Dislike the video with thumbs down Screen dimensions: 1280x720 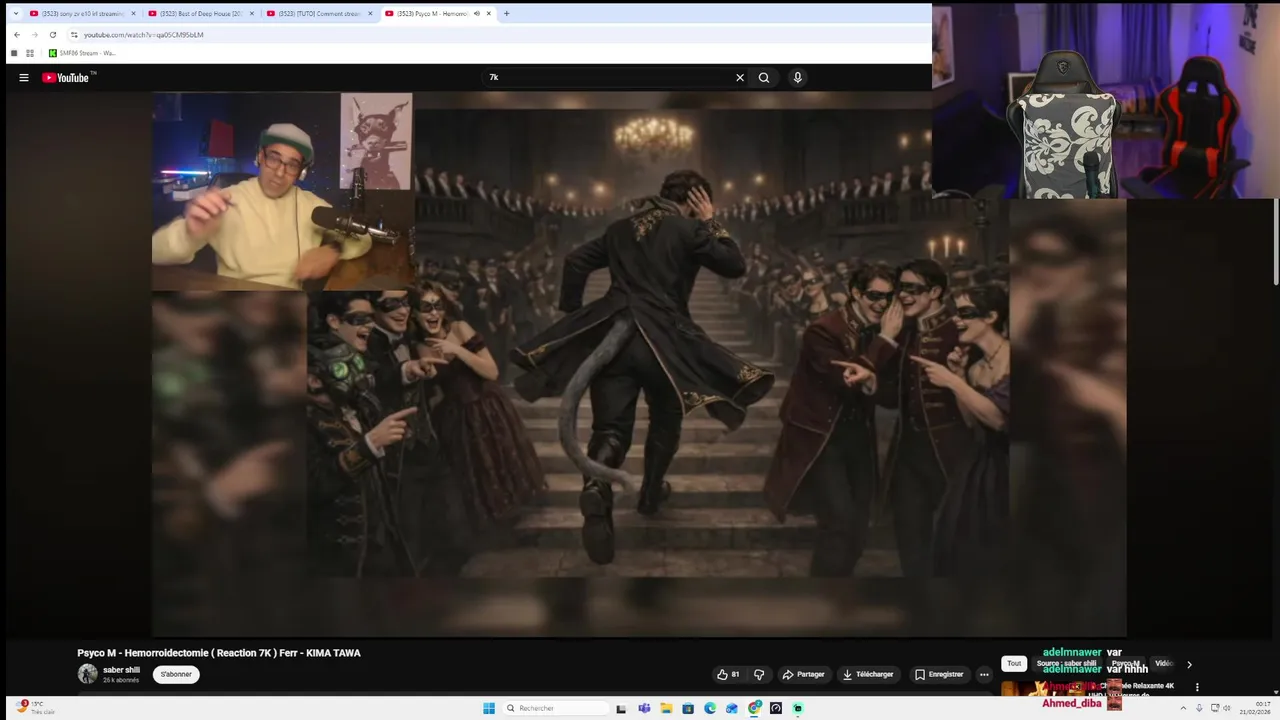click(x=759, y=674)
